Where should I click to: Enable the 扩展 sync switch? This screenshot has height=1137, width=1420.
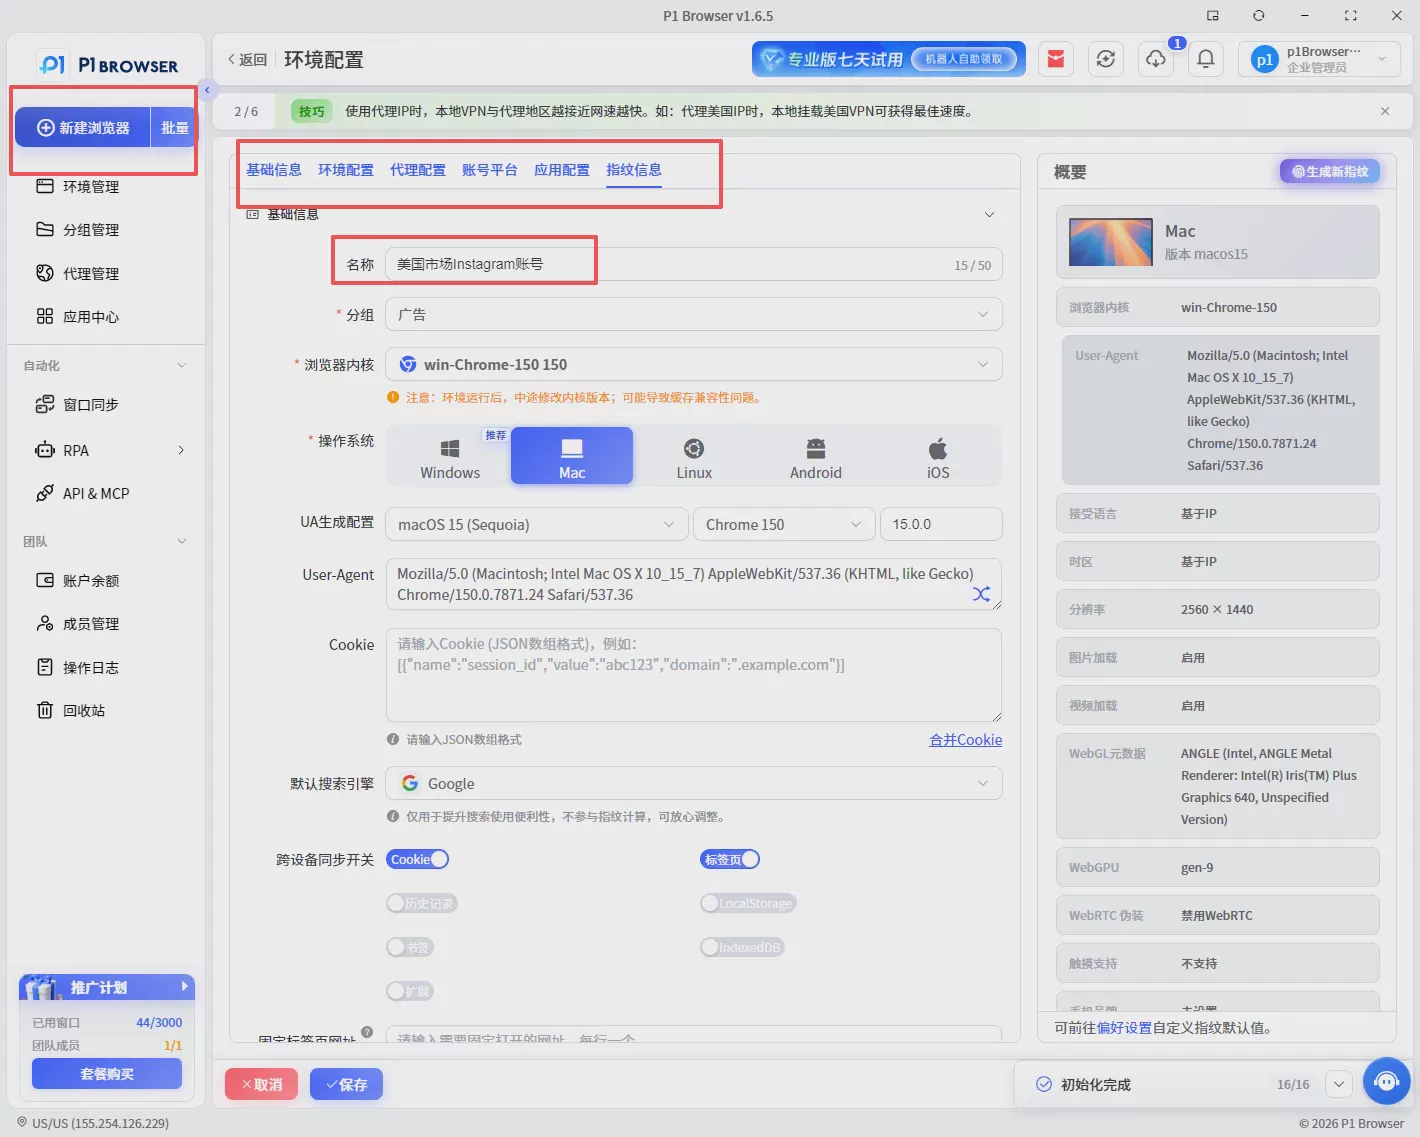(x=410, y=992)
